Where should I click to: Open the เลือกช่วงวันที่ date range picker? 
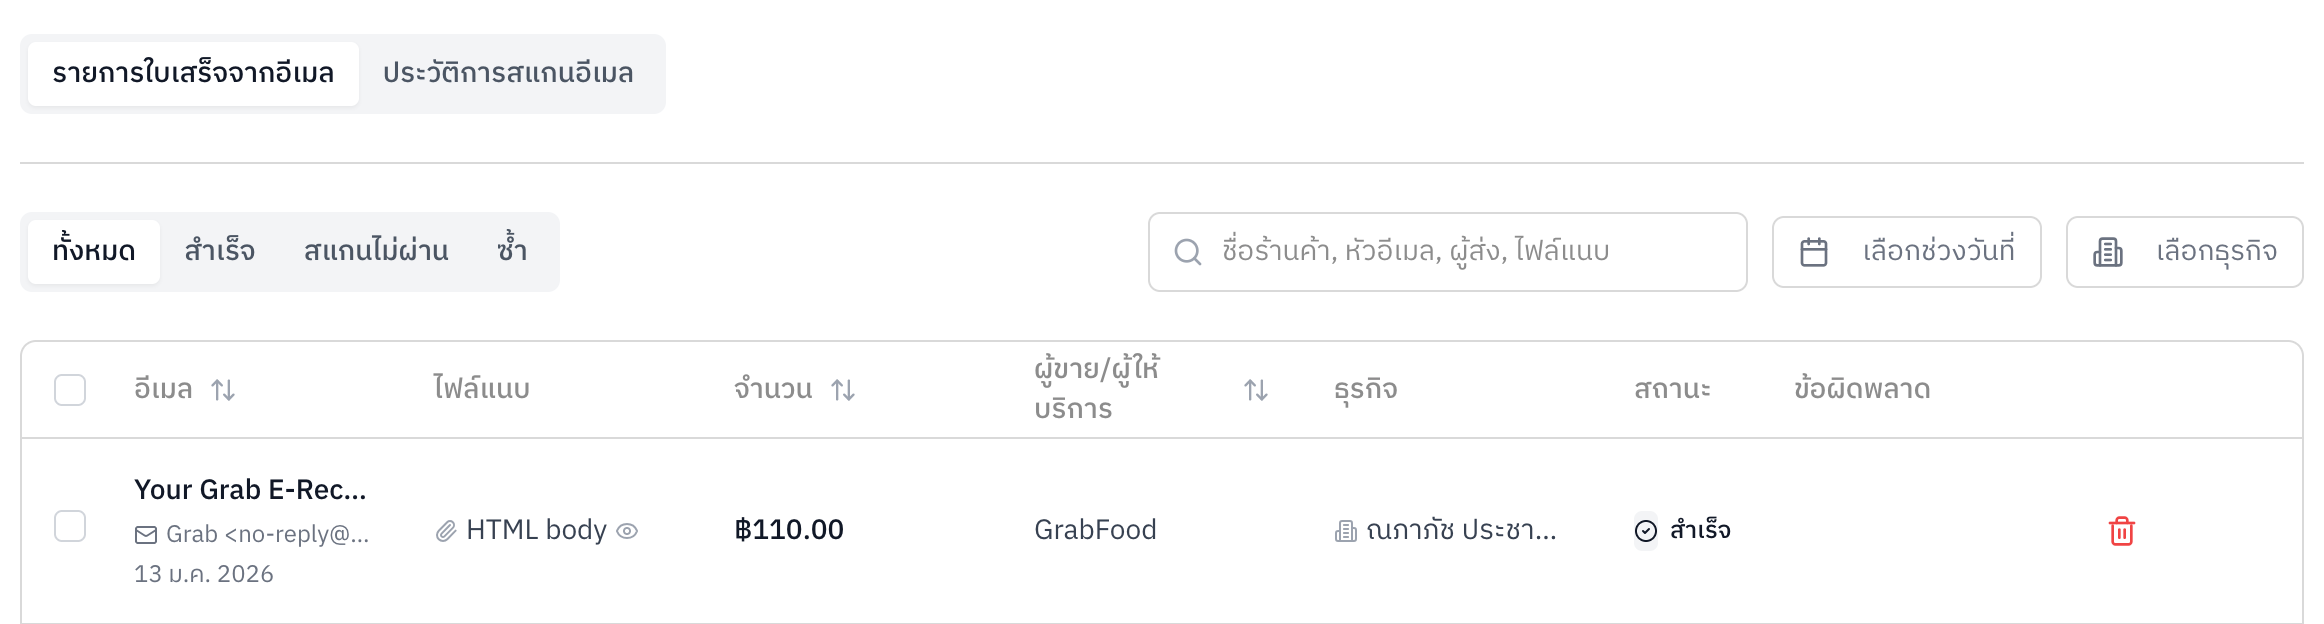(x=1905, y=251)
